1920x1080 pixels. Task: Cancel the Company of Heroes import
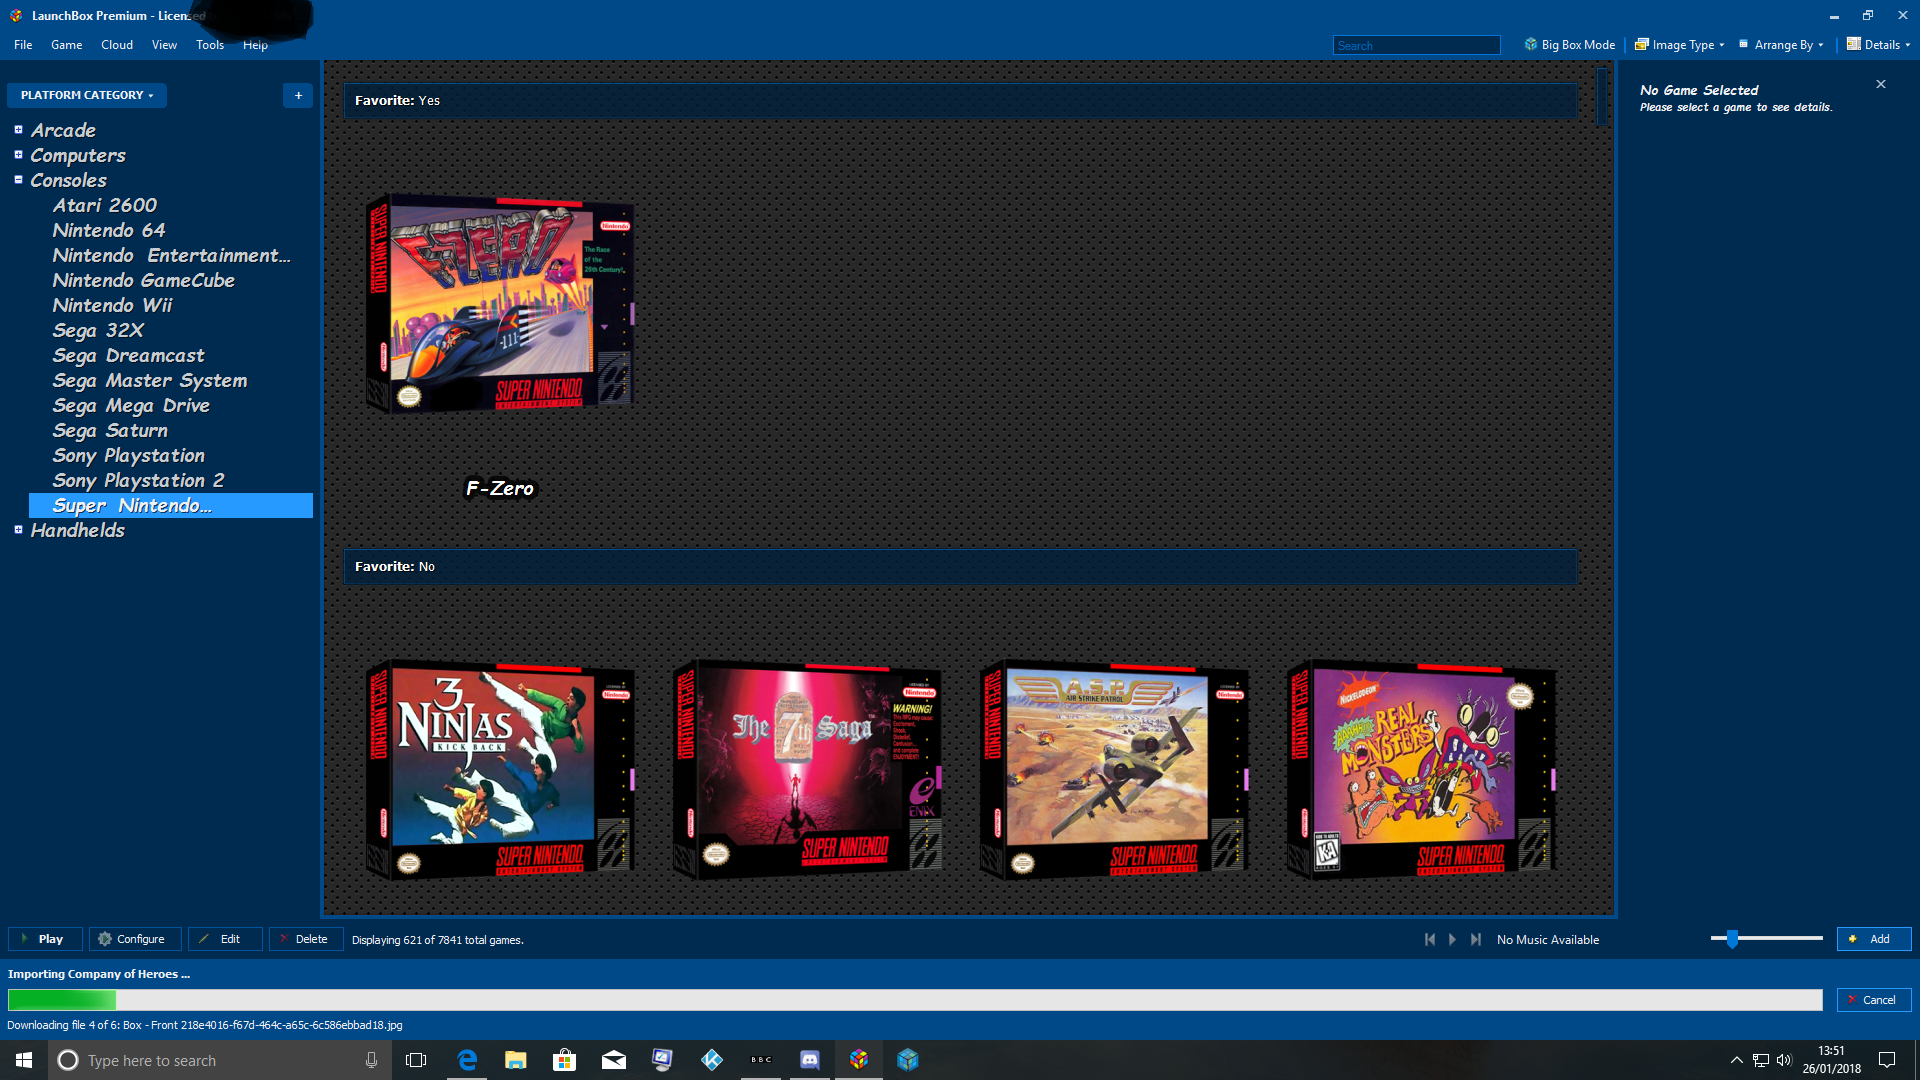click(x=1874, y=999)
